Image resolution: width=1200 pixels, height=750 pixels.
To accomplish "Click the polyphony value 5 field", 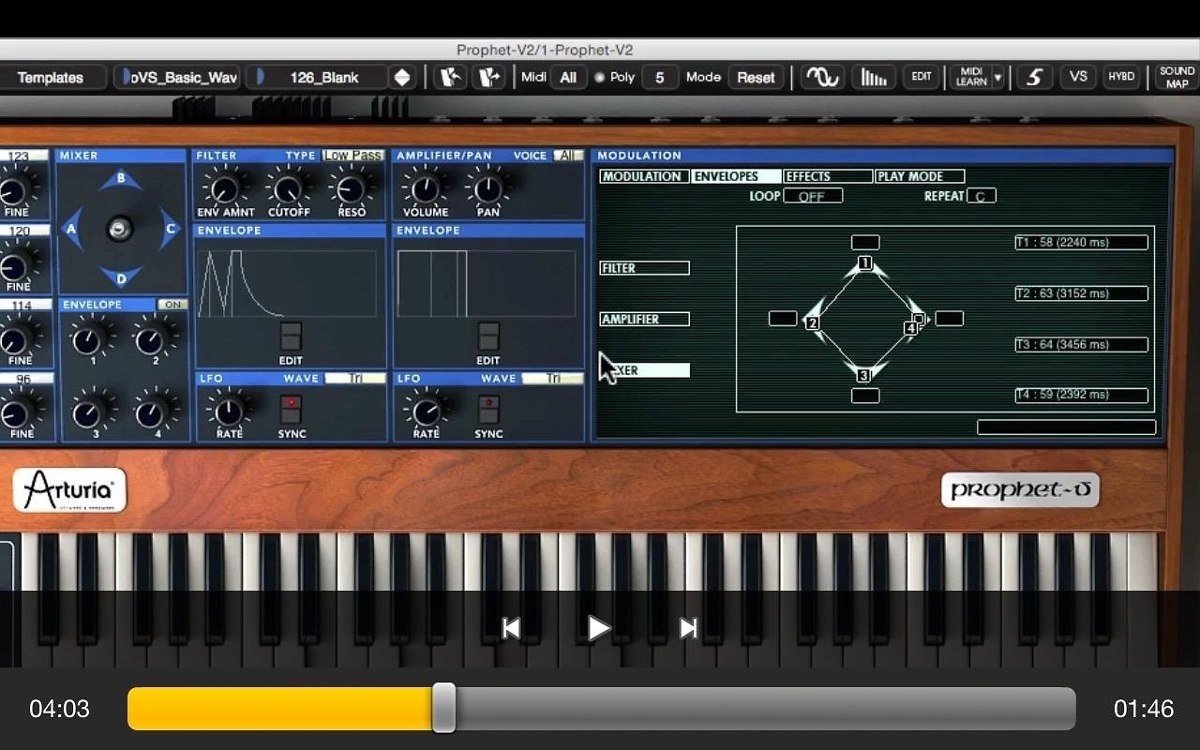I will 659,77.
